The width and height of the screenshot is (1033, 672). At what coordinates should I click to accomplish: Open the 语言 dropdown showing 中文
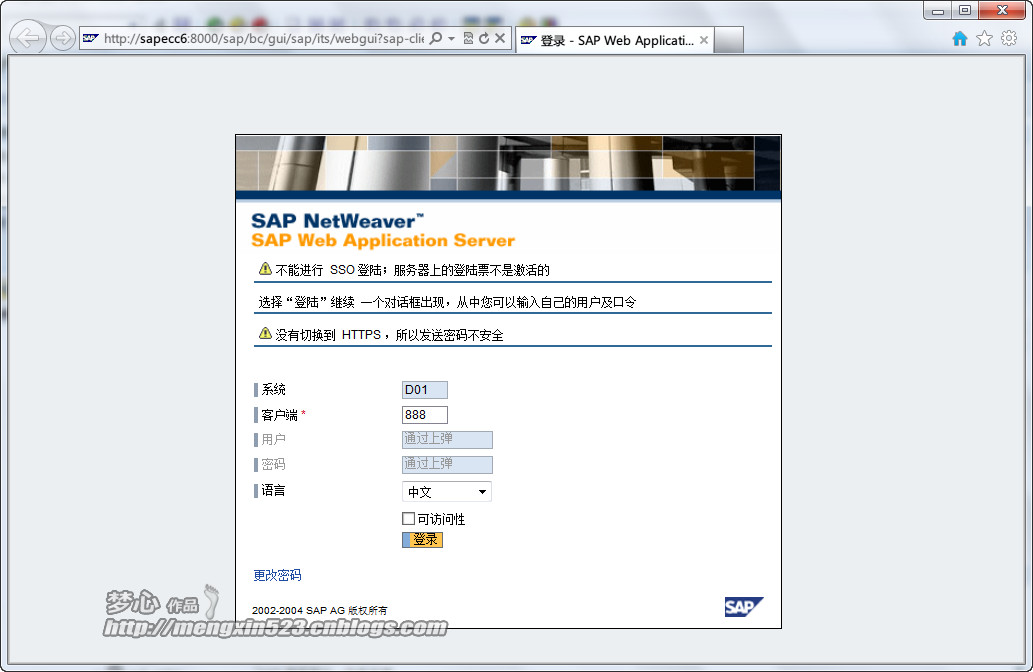[447, 491]
